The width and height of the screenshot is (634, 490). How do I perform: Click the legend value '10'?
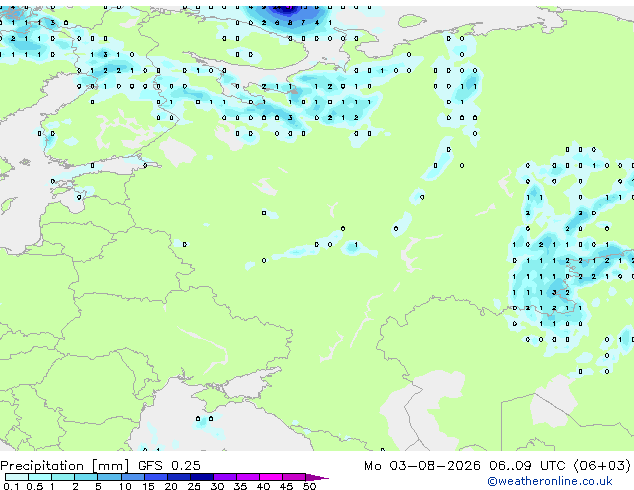[x=125, y=486]
